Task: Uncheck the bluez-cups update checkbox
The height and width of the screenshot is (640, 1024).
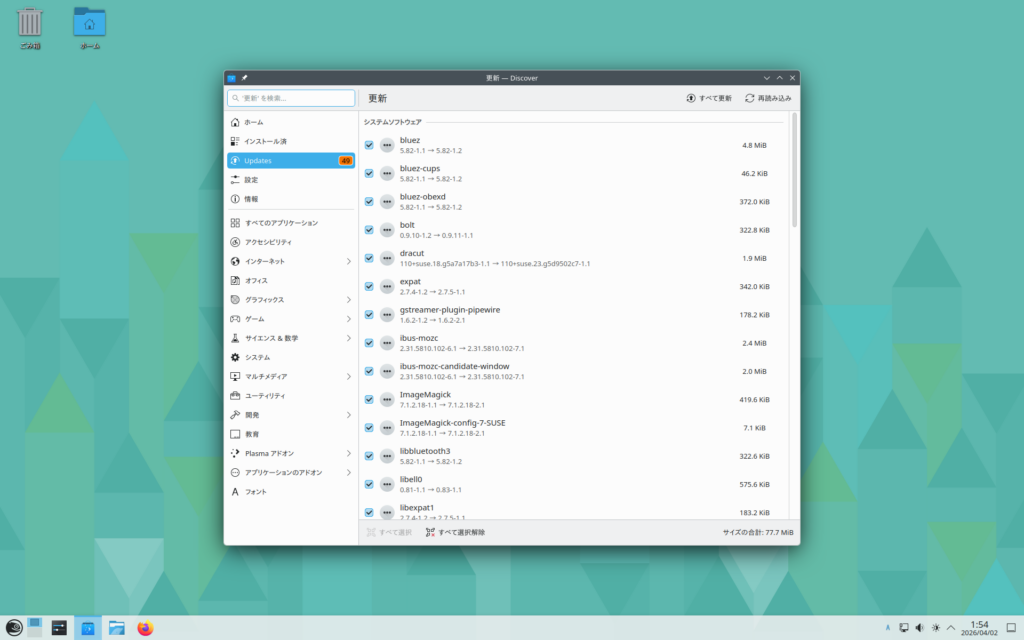Action: point(369,174)
